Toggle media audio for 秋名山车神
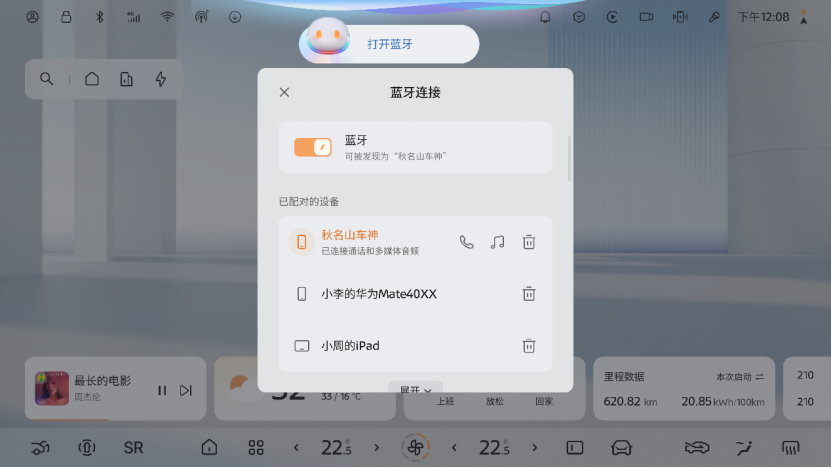Viewport: 831px width, 468px height. tap(497, 242)
